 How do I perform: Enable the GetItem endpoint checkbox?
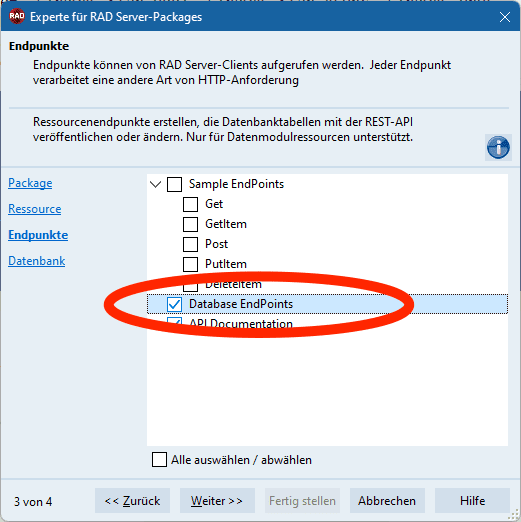click(190, 224)
